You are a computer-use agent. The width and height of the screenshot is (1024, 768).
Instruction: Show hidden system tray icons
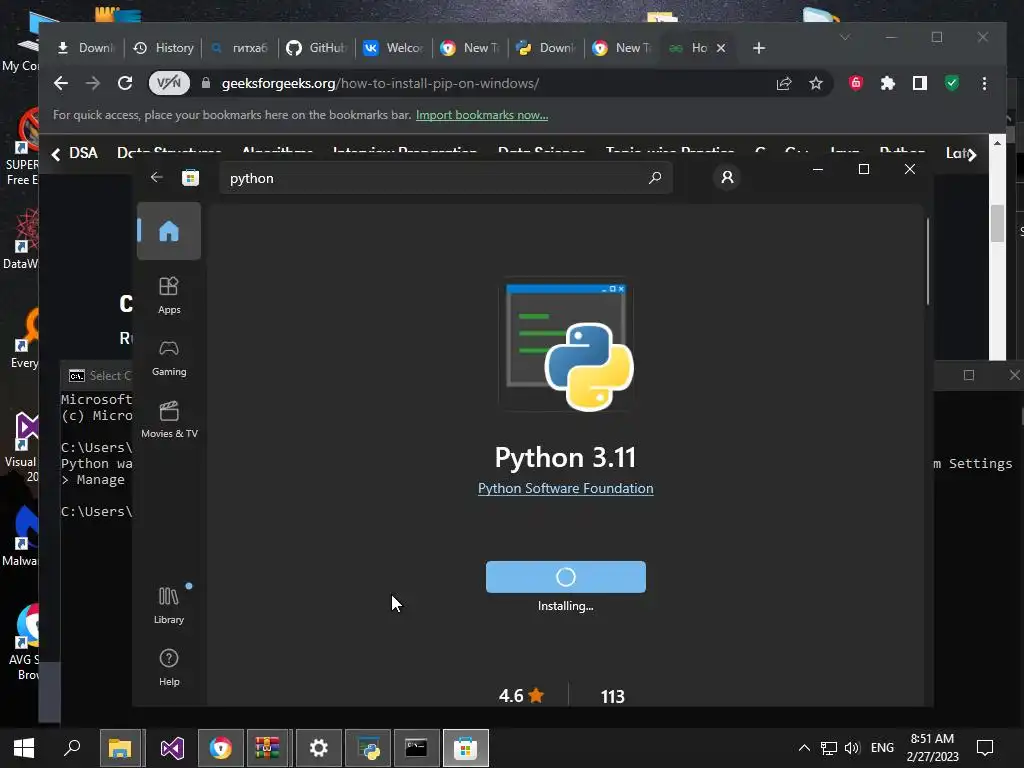805,748
